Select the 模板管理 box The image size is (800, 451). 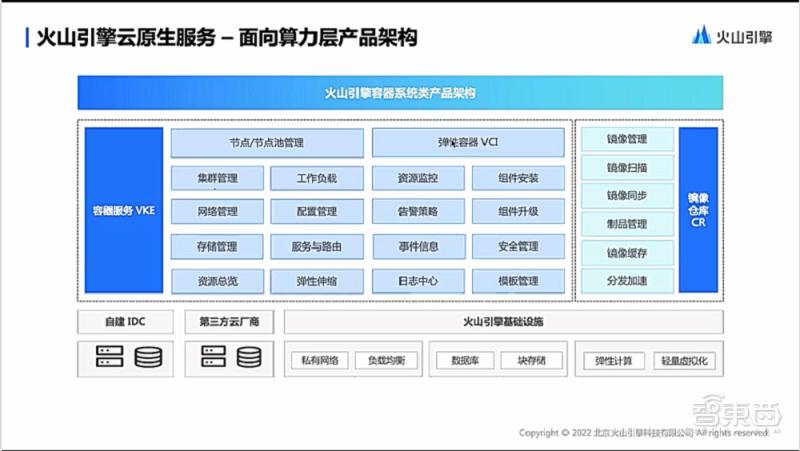tap(518, 281)
